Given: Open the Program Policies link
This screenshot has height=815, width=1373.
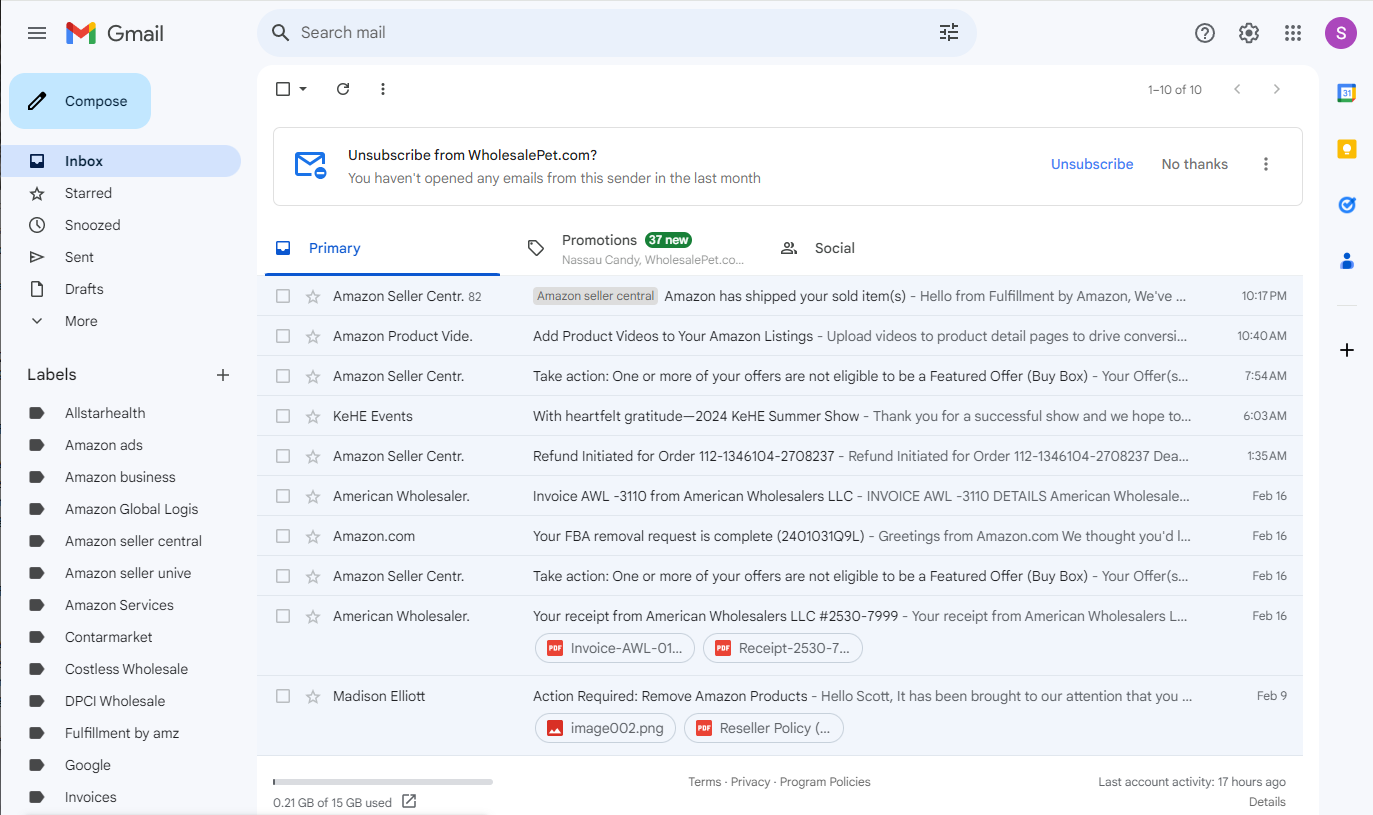Looking at the screenshot, I should pyautogui.click(x=825, y=782).
